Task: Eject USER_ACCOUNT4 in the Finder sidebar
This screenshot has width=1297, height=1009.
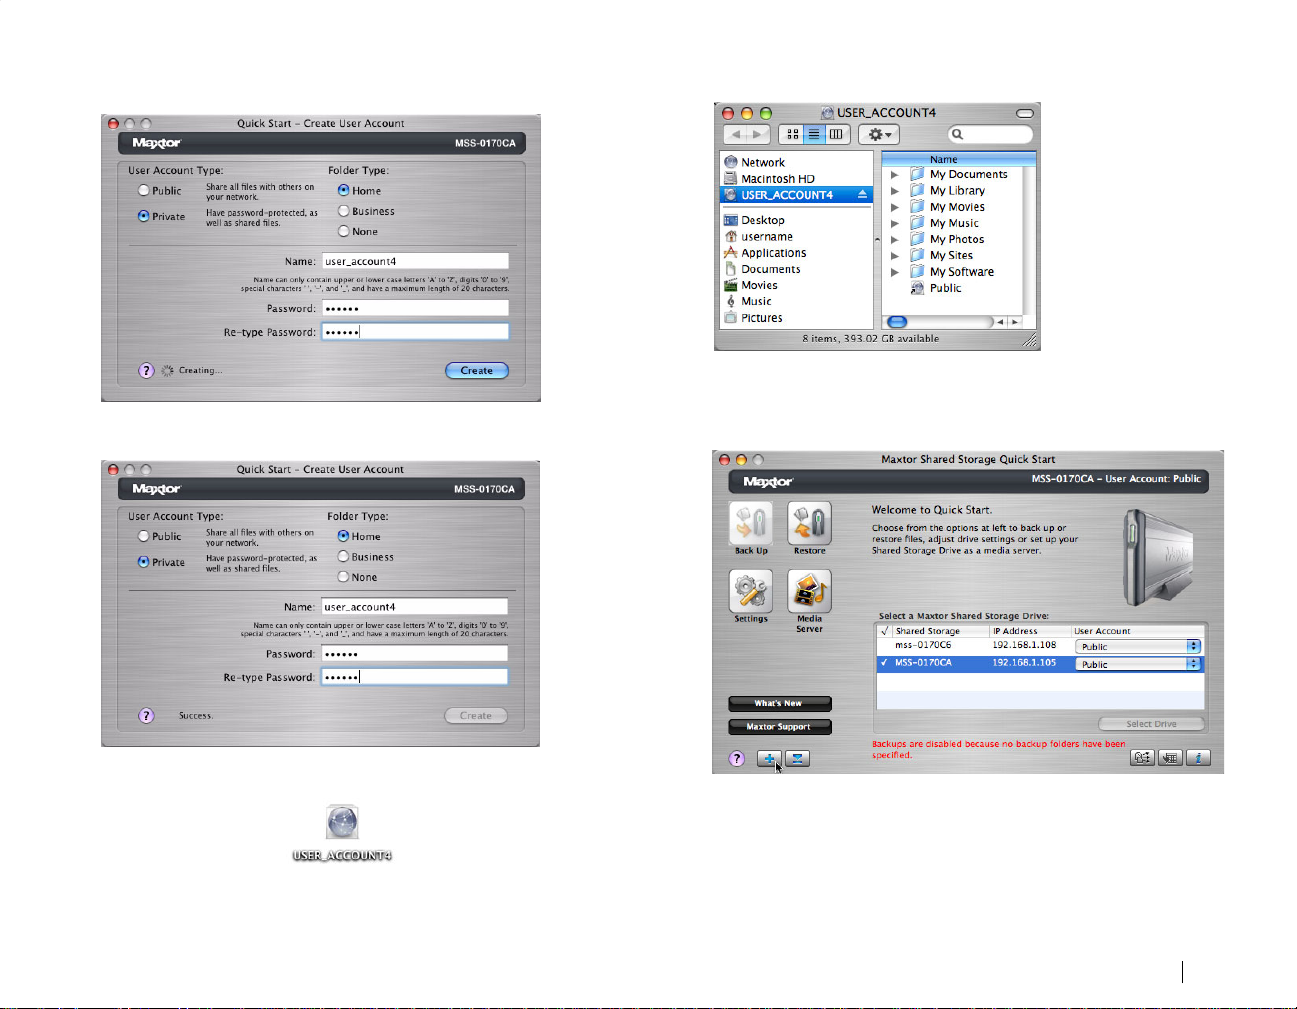Action: (862, 195)
